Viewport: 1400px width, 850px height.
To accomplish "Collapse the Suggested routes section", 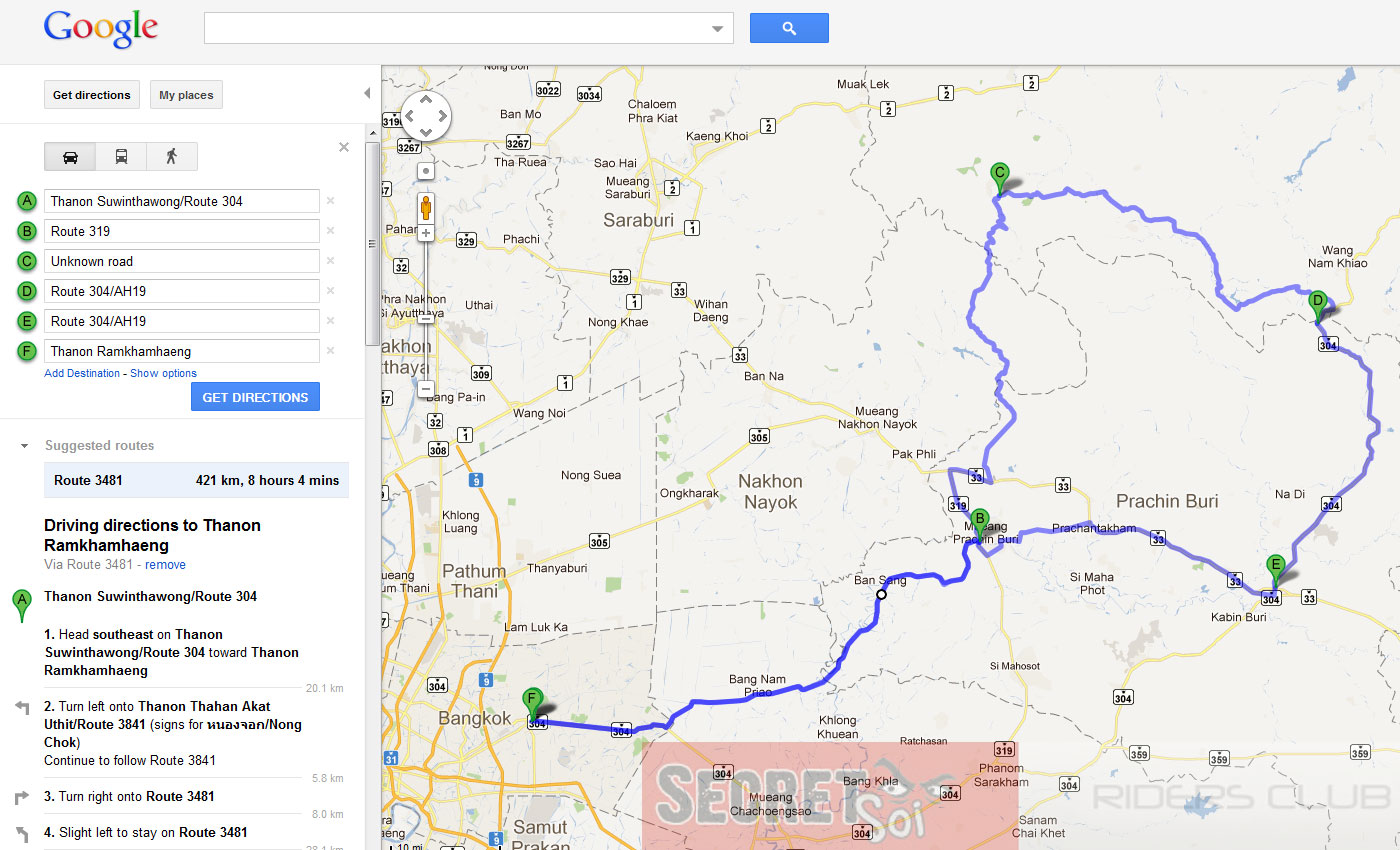I will click(25, 446).
